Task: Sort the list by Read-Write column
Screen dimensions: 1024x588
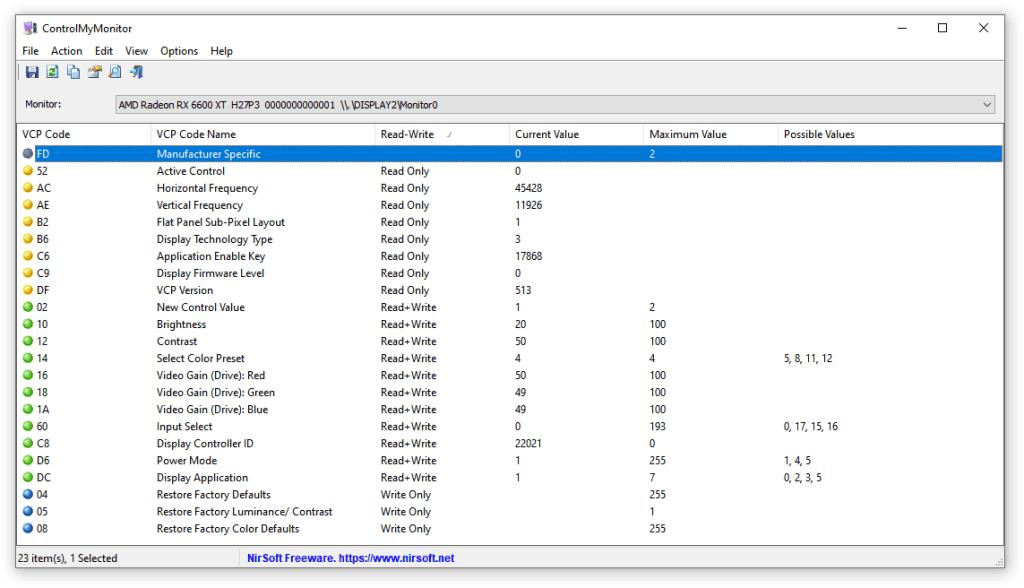Action: [440, 133]
